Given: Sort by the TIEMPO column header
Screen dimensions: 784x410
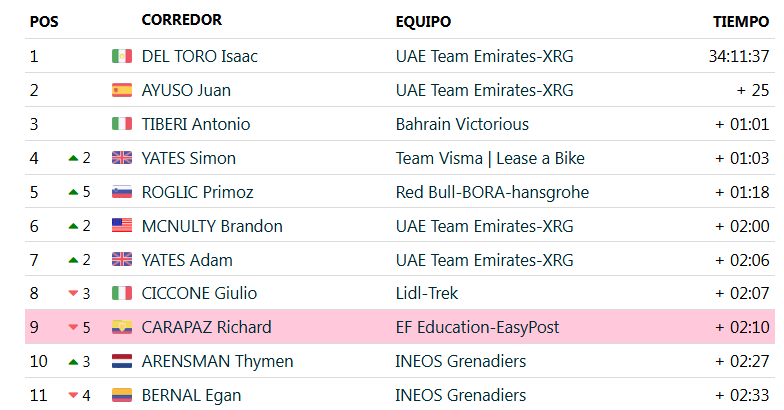Looking at the screenshot, I should click(741, 22).
